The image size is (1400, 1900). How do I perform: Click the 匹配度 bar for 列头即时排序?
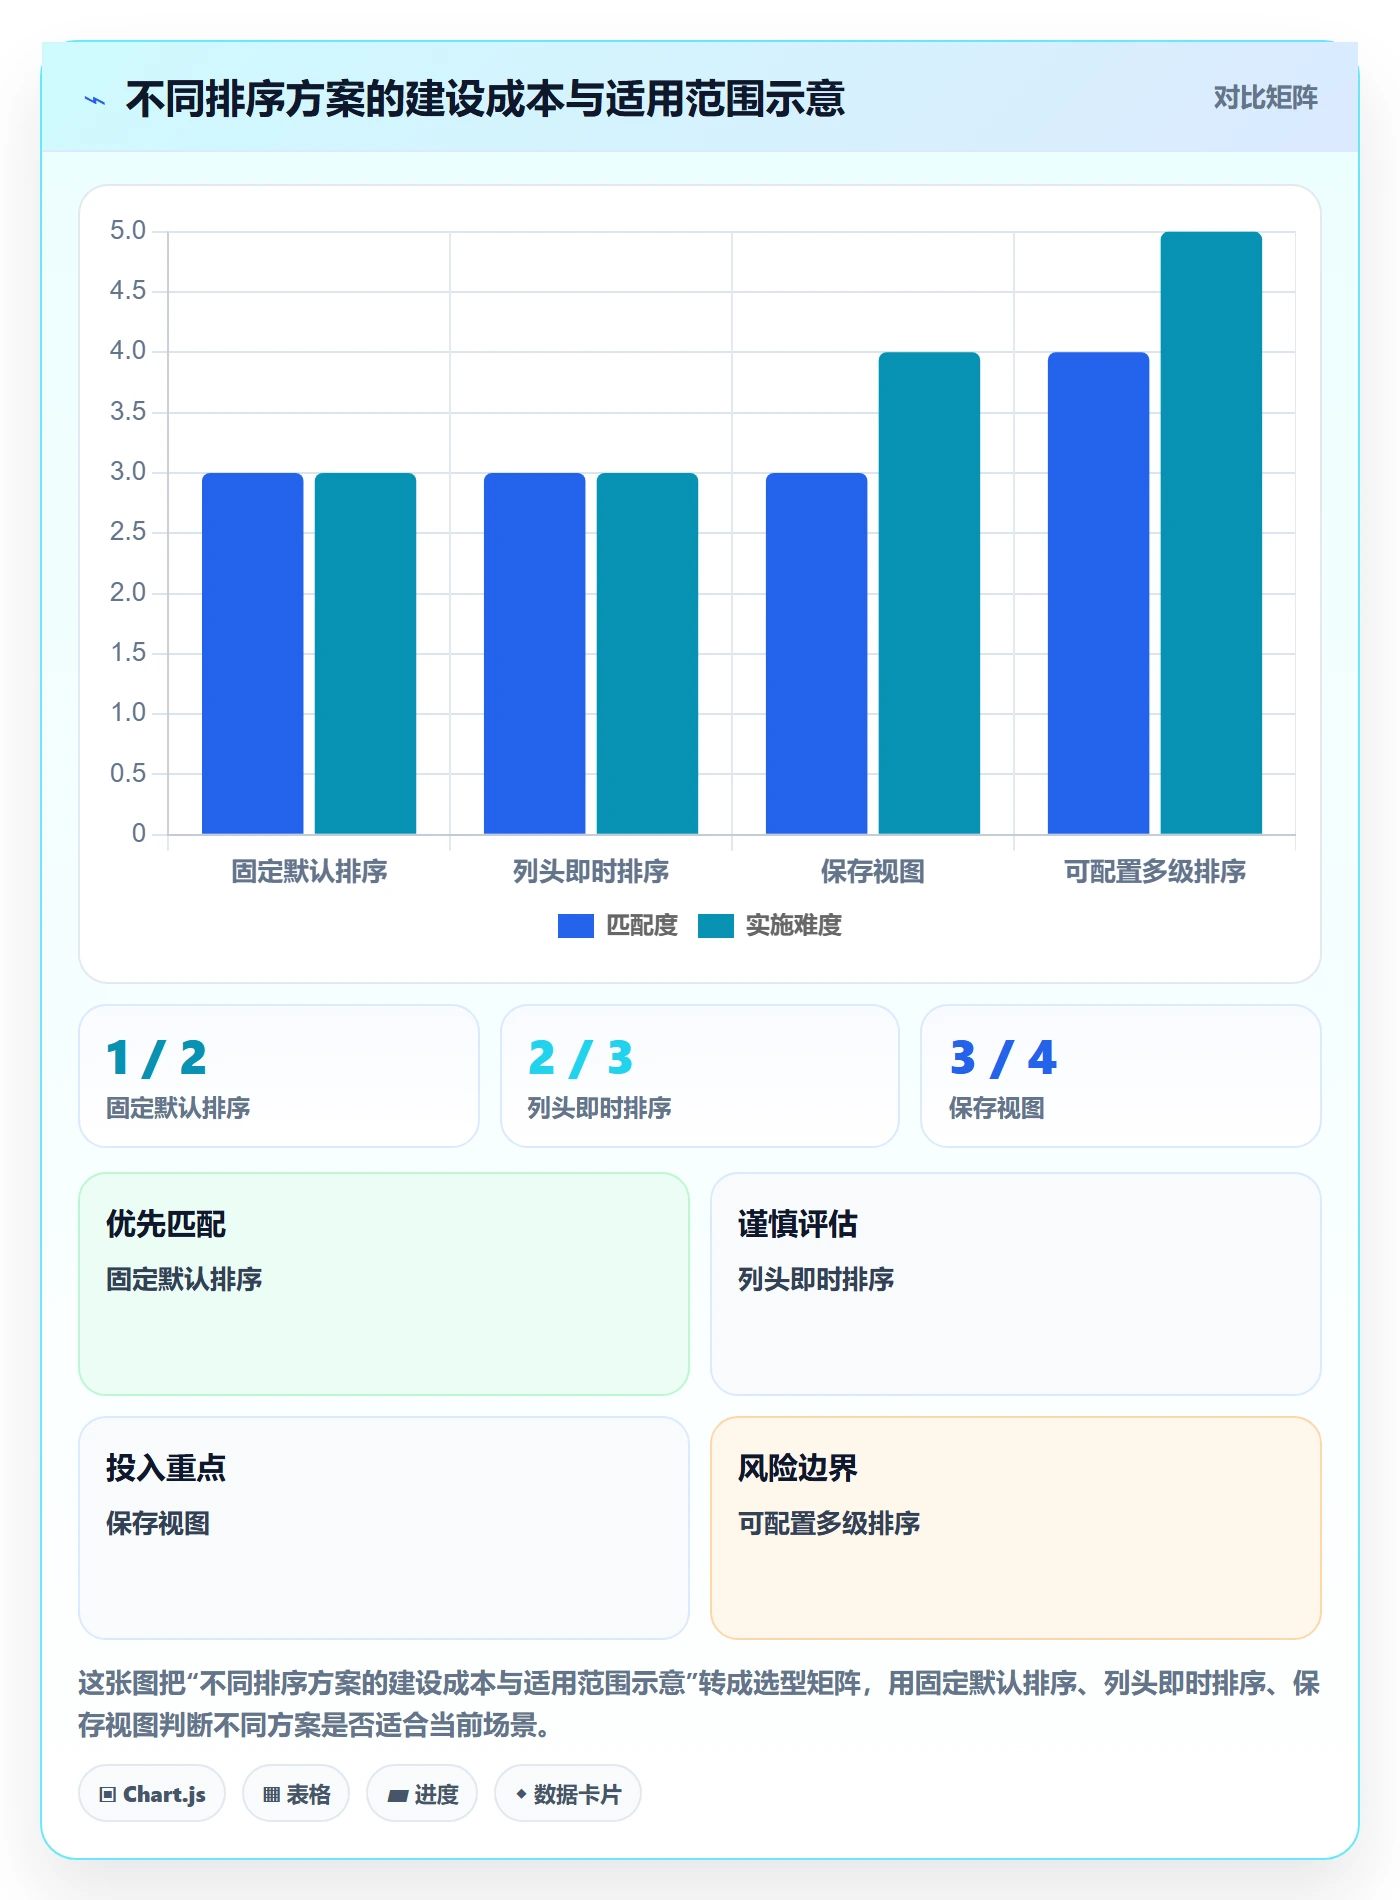(x=535, y=653)
